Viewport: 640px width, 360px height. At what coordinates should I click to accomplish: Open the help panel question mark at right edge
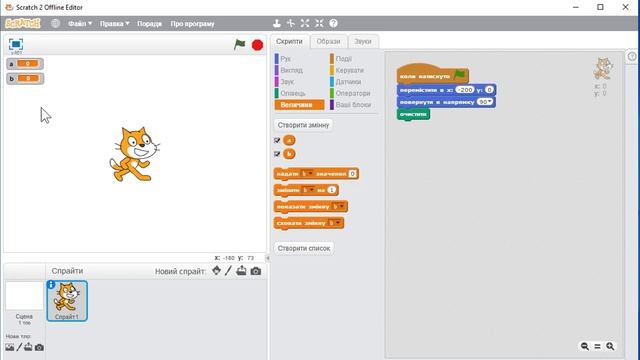click(x=632, y=56)
